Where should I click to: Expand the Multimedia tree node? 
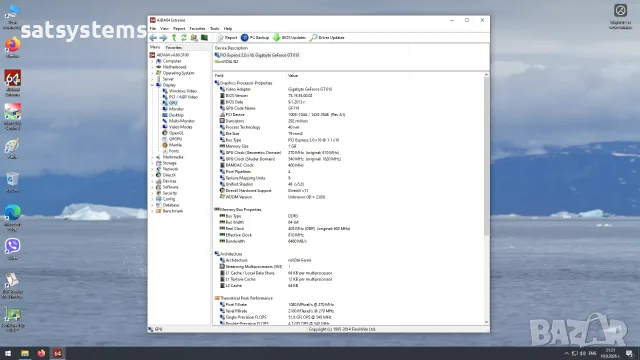153,157
